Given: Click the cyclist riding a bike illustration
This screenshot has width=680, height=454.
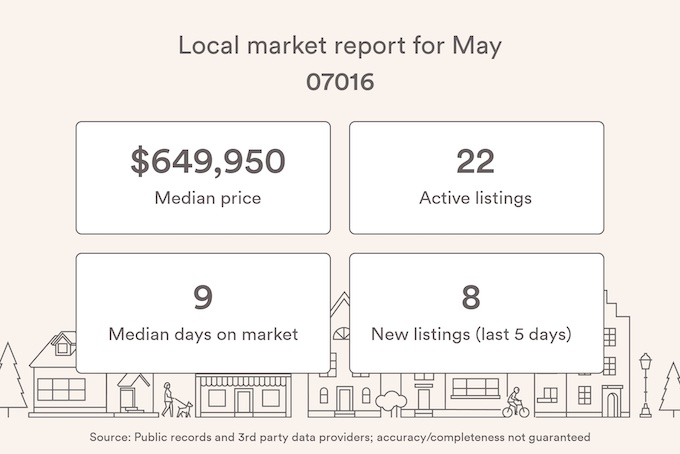Looking at the screenshot, I should [x=516, y=402].
